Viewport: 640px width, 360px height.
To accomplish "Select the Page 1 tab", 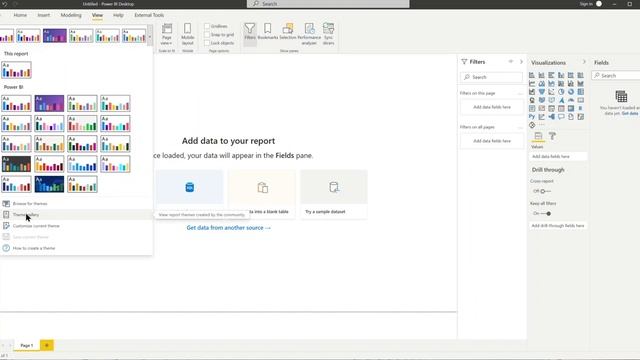I will [27, 345].
